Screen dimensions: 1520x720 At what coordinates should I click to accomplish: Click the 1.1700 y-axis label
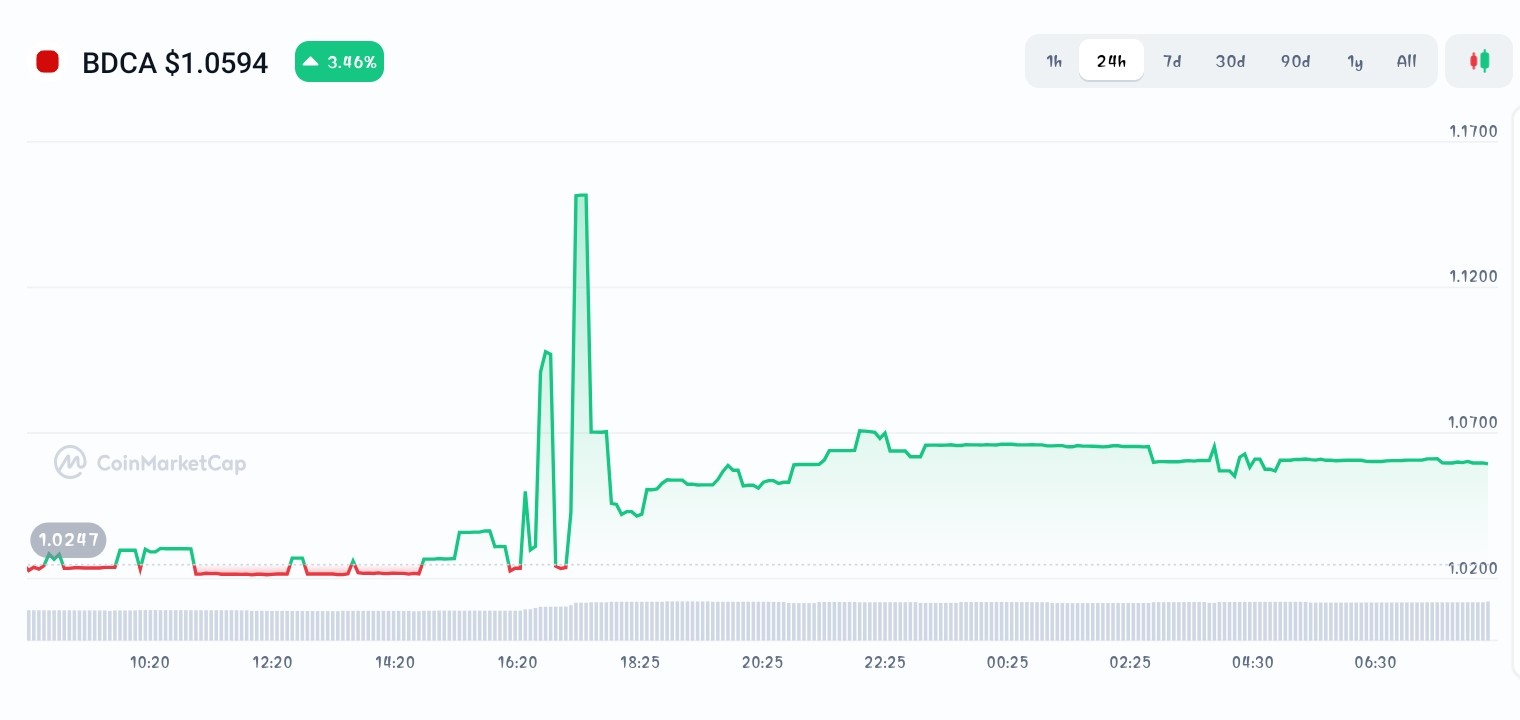(1473, 131)
